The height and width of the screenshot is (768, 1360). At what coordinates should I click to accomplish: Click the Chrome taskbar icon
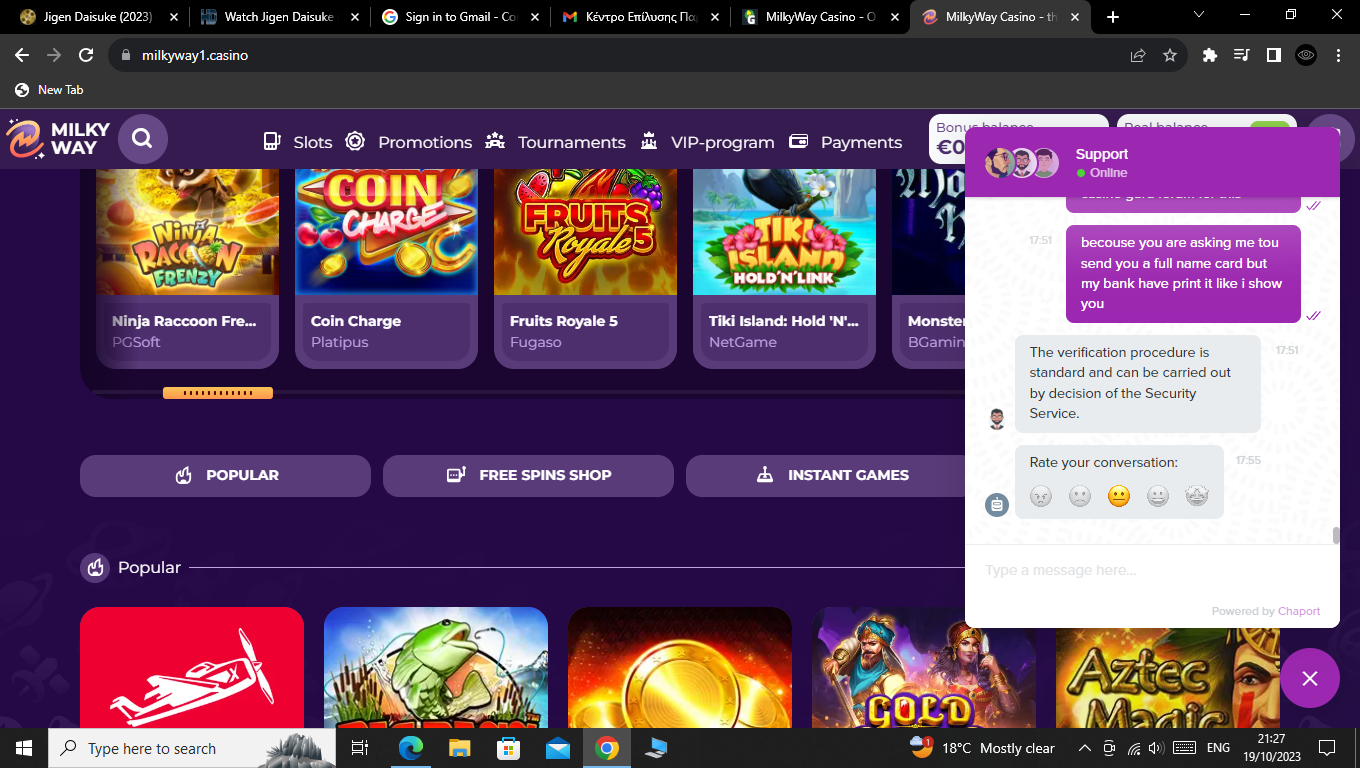(x=606, y=748)
